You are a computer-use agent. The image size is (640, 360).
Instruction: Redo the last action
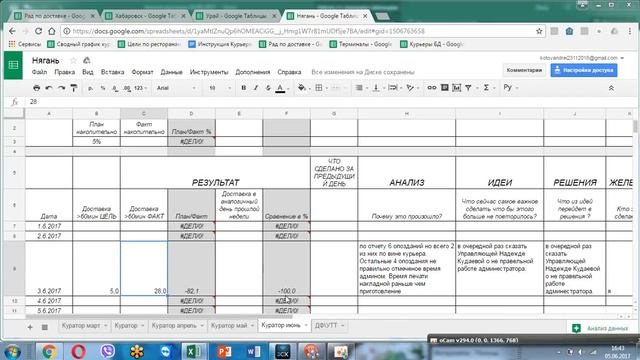point(61,88)
